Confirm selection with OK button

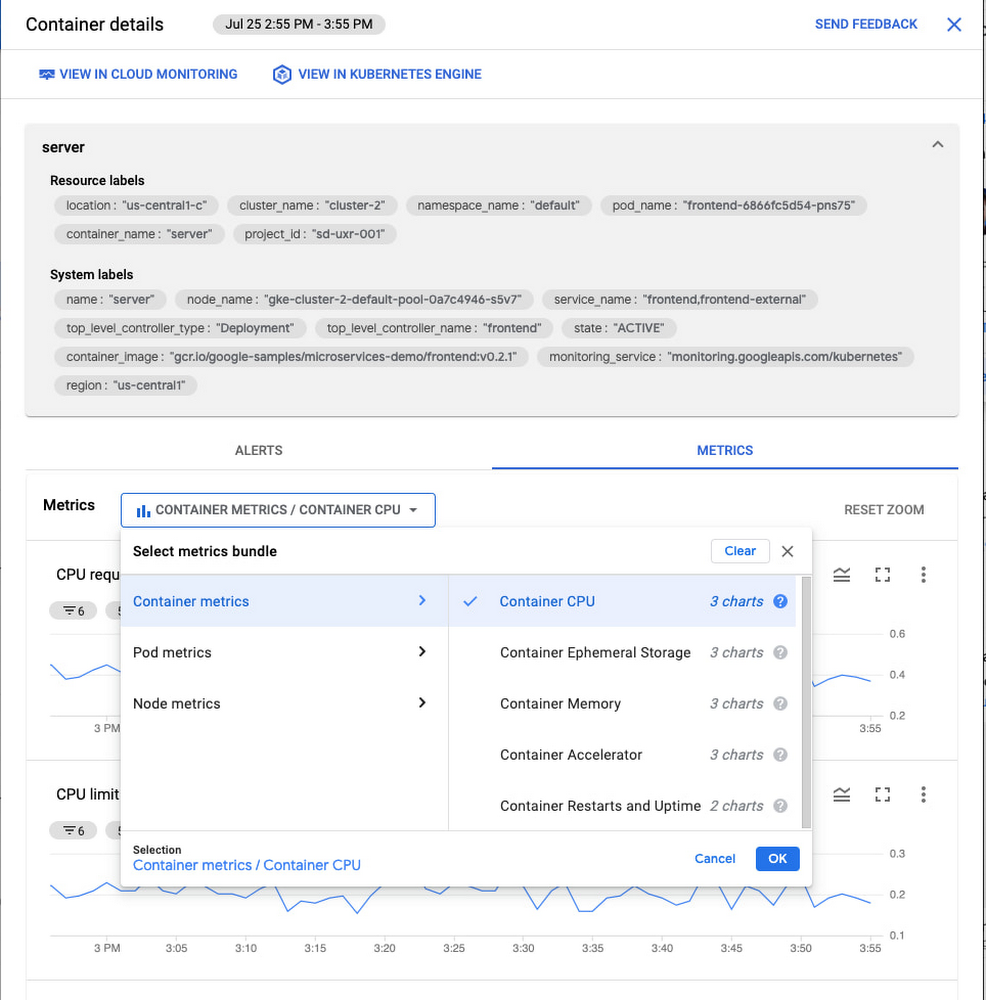click(777, 858)
